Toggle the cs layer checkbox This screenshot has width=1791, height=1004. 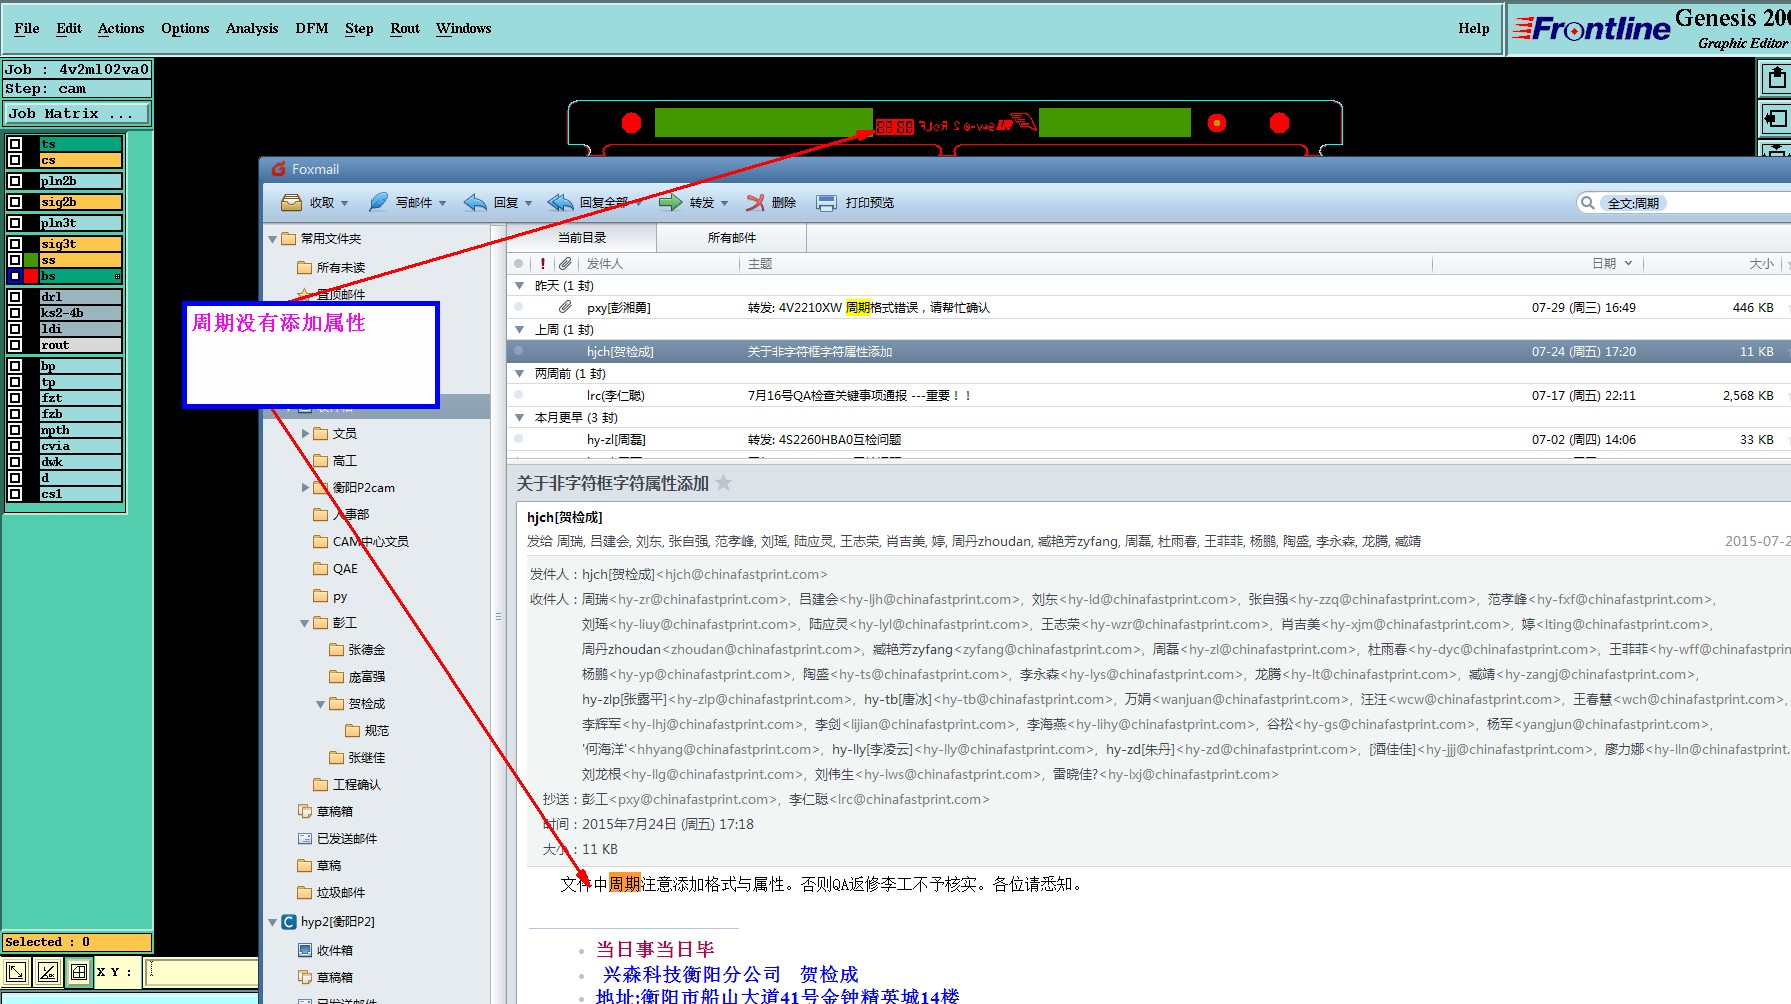coord(15,160)
